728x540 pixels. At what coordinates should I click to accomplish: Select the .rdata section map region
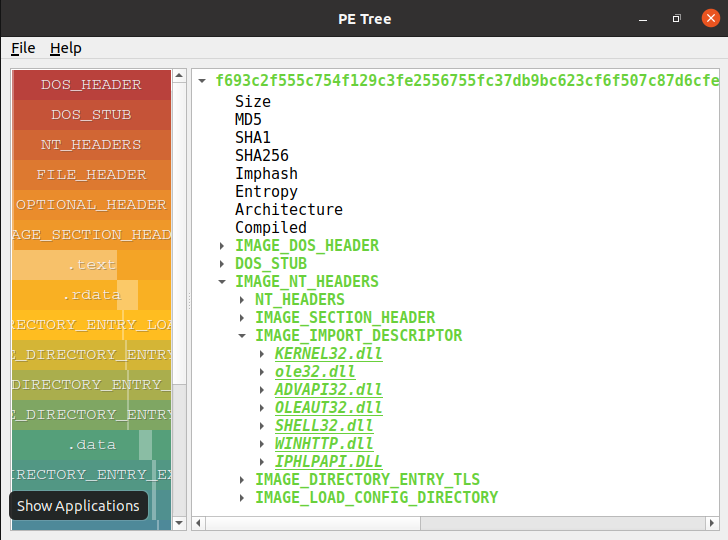click(x=91, y=295)
